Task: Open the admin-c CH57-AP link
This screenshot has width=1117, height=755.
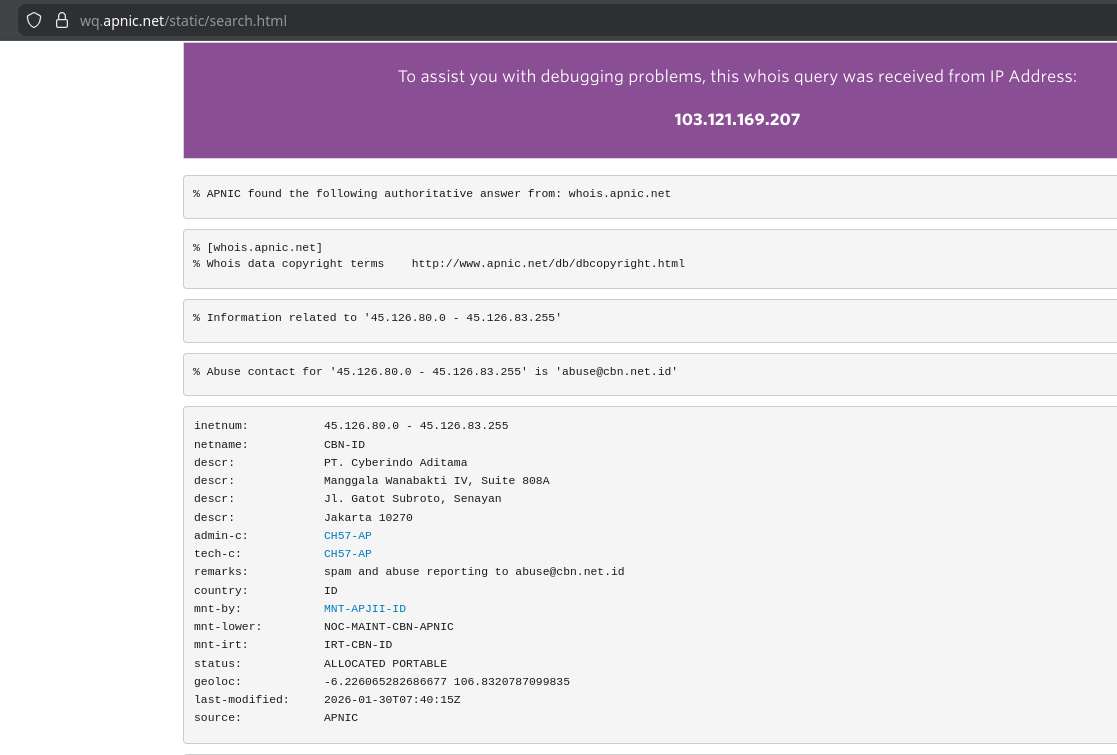Action: coord(347,535)
